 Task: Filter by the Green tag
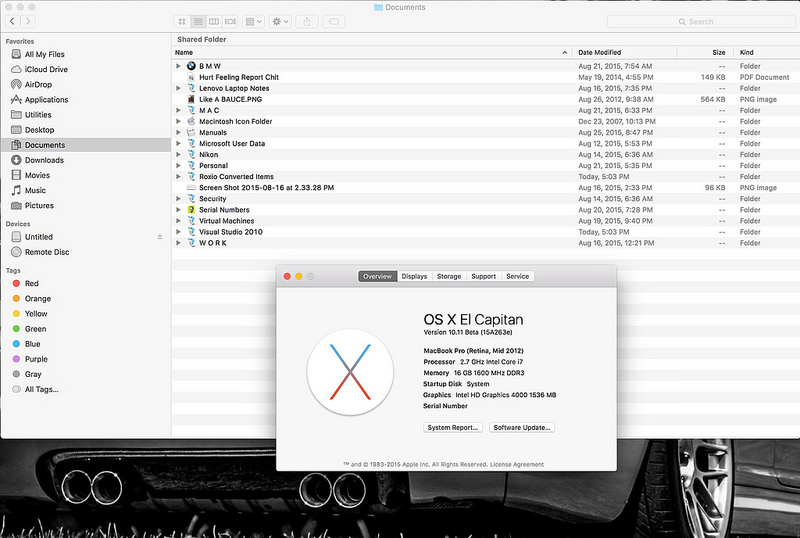35,329
